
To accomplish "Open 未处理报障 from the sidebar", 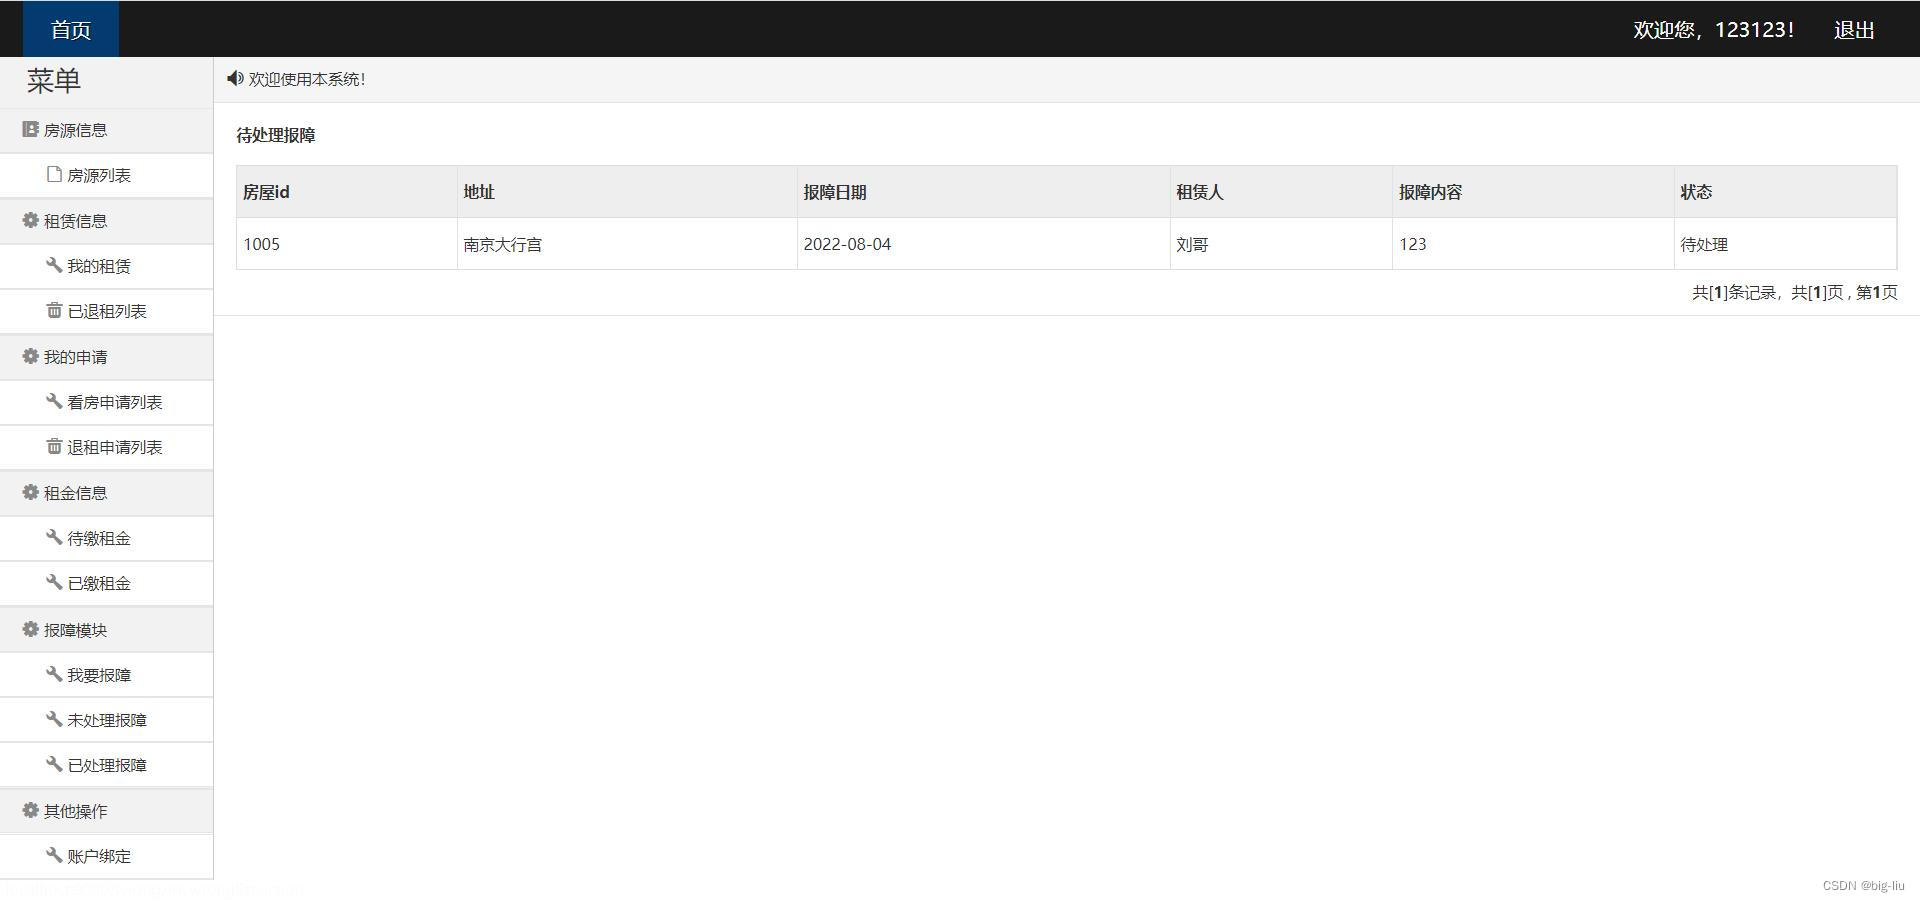I will [x=106, y=720].
